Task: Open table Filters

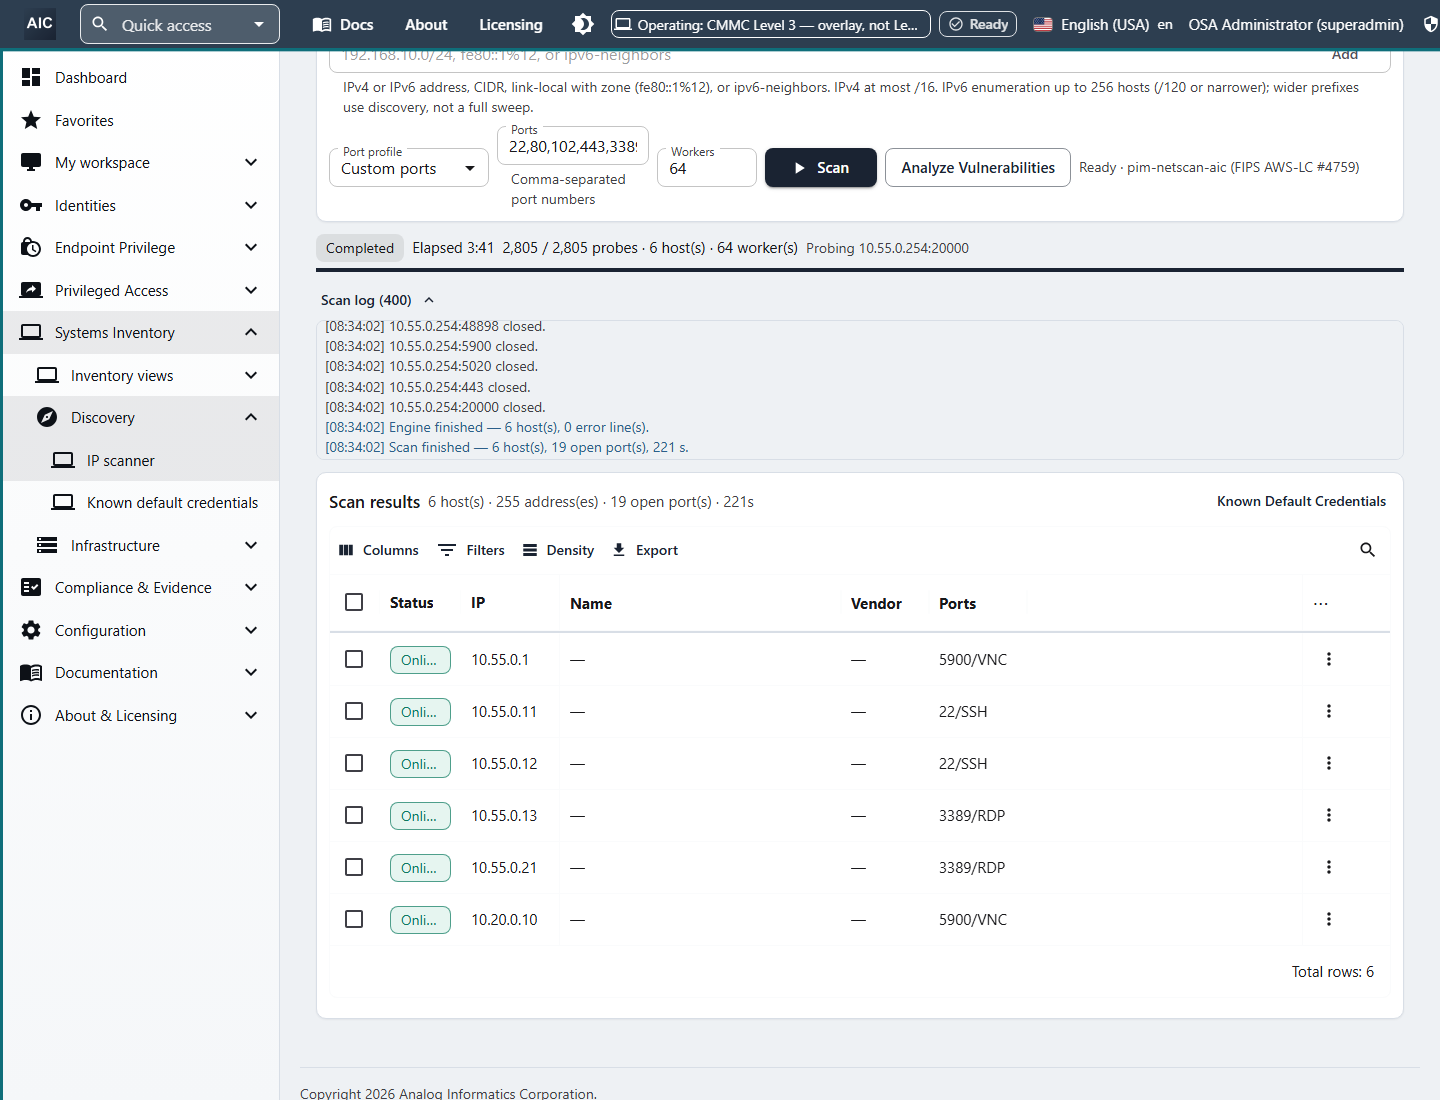Action: (472, 550)
